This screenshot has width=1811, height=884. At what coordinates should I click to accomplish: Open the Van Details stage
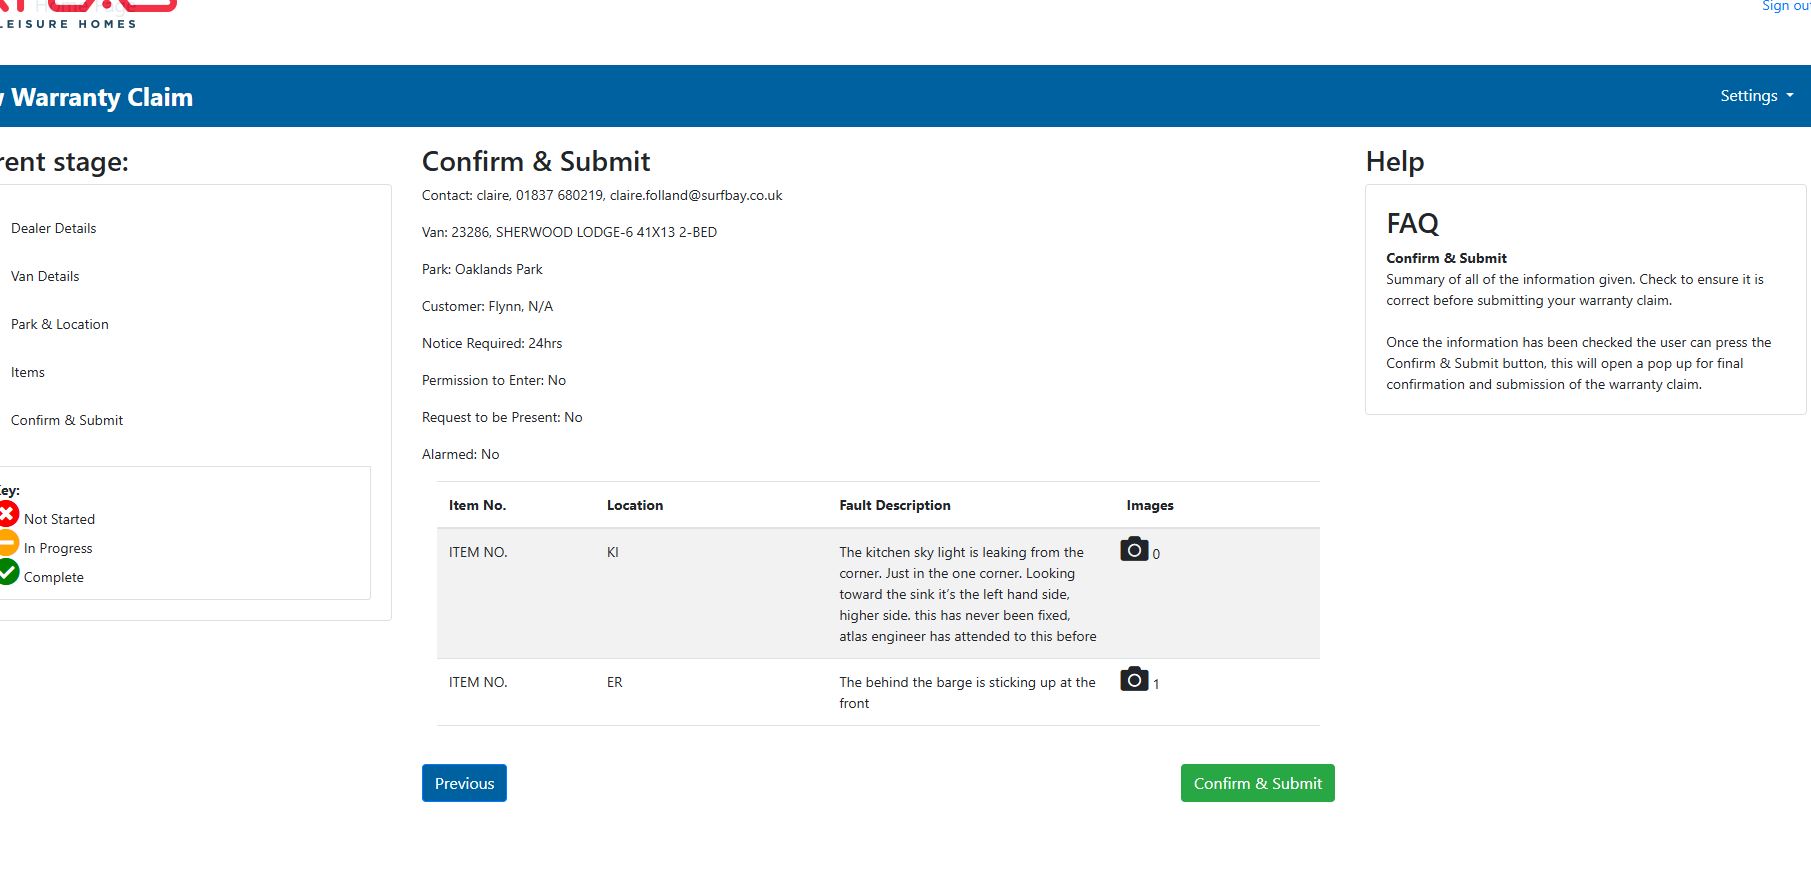tap(45, 276)
